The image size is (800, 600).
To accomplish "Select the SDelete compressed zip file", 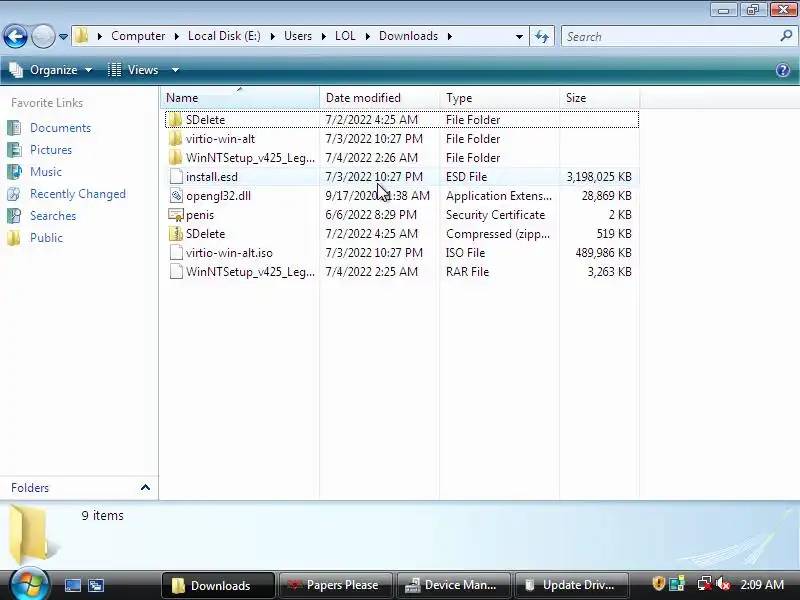I will click(x=205, y=234).
